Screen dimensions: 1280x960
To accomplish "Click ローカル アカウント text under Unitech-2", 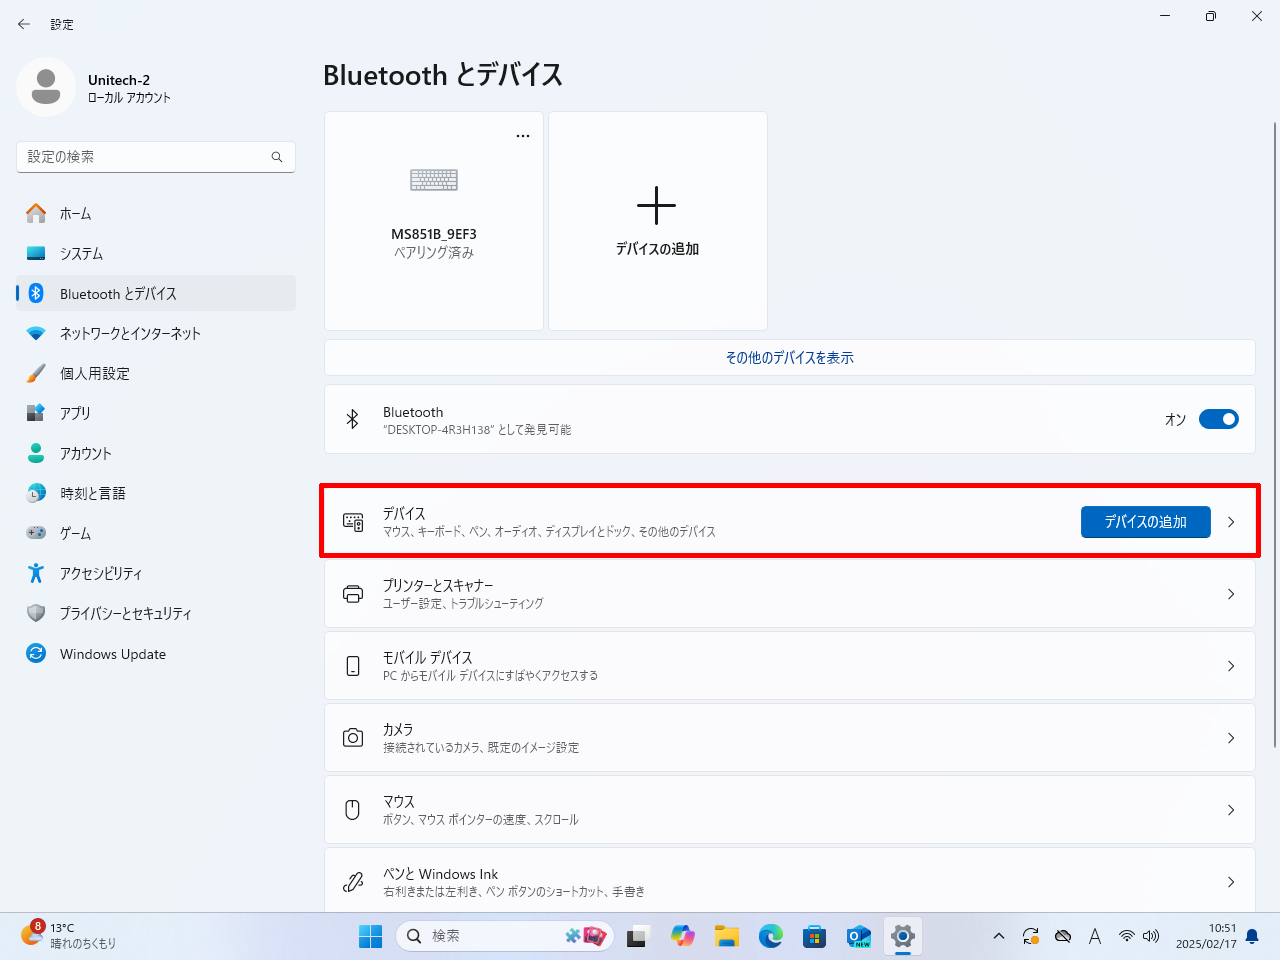I will (x=129, y=98).
